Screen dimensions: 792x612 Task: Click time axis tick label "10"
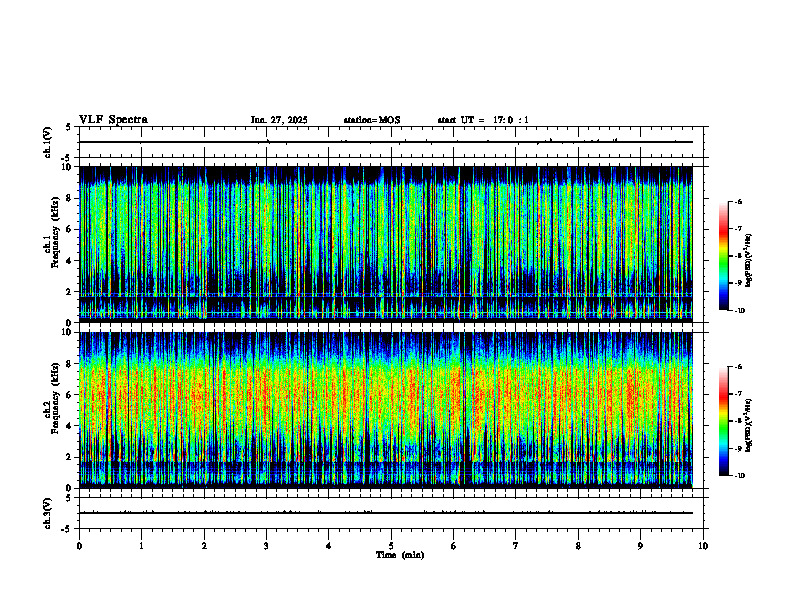pyautogui.click(x=703, y=546)
